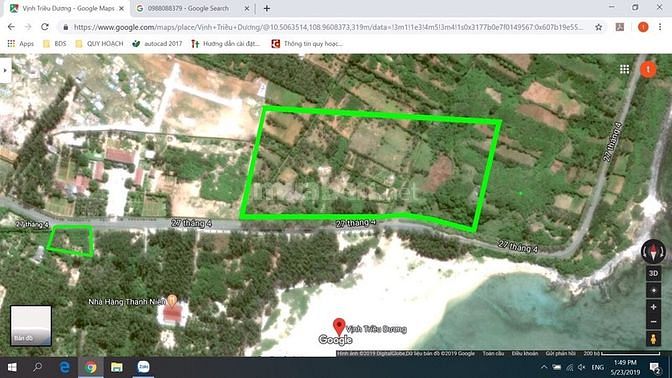Show your location on the map
The width and height of the screenshot is (672, 378).
pos(653,291)
